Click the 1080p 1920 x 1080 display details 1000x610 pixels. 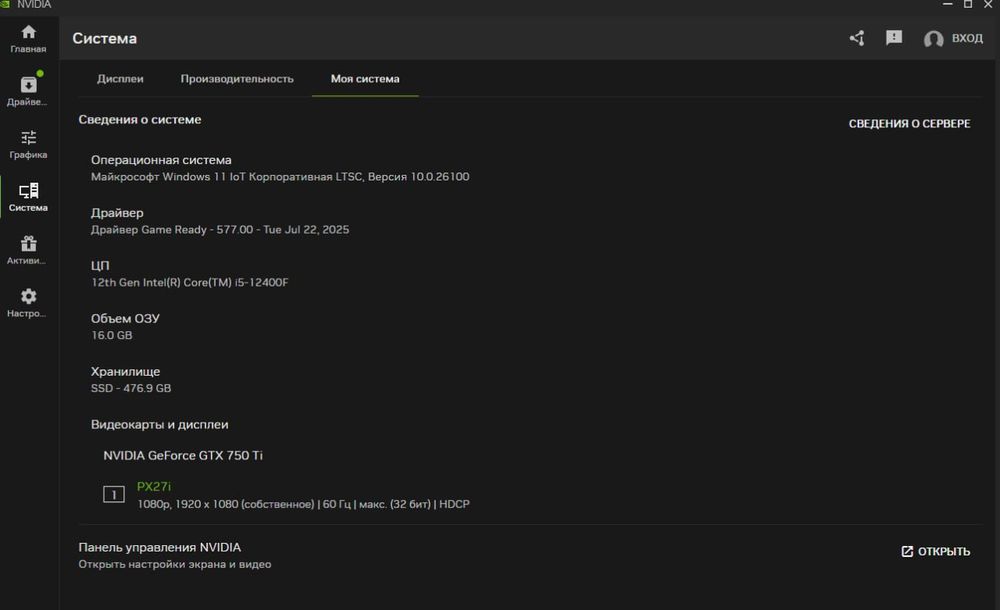304,504
